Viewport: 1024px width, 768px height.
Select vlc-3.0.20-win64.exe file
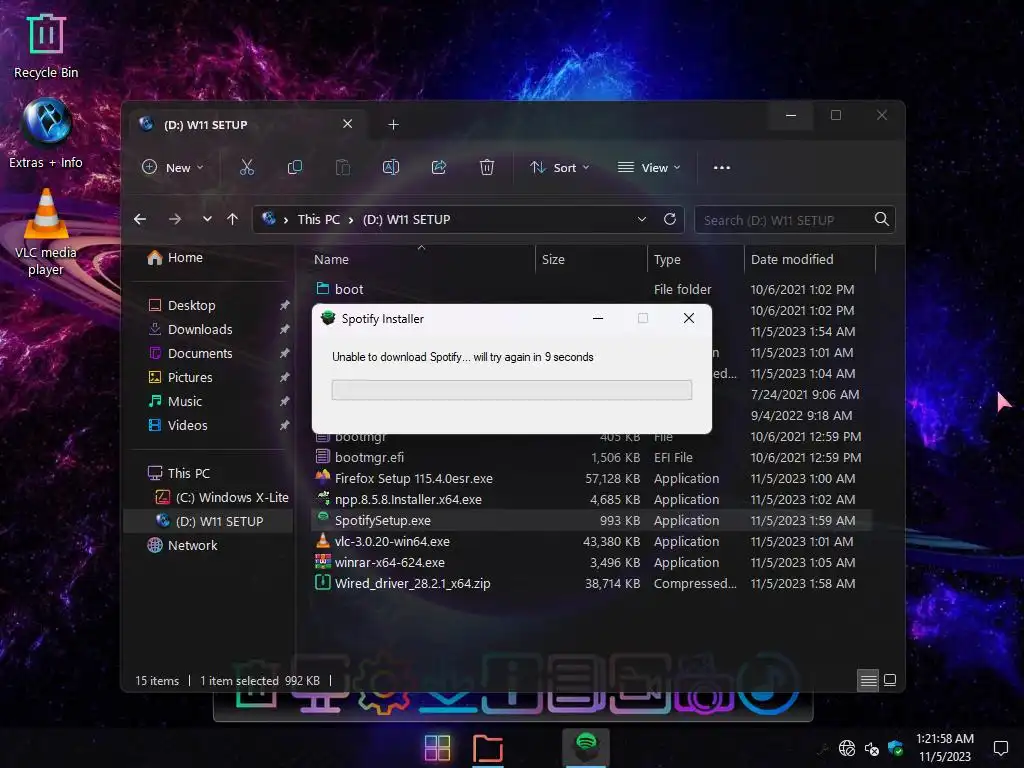[591, 541]
